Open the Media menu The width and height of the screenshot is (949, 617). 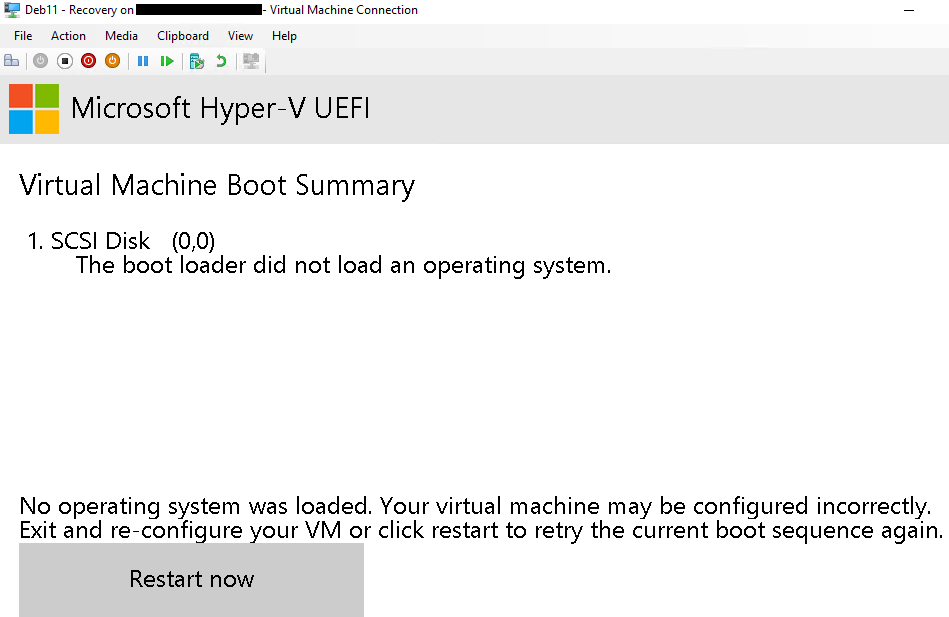[121, 36]
